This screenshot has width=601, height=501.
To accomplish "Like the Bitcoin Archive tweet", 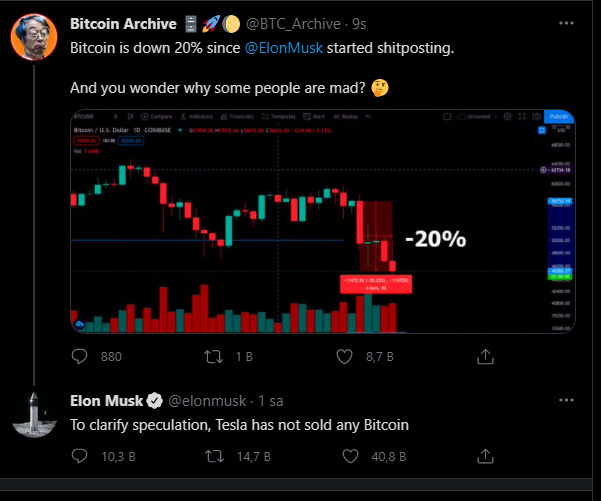I will [346, 356].
